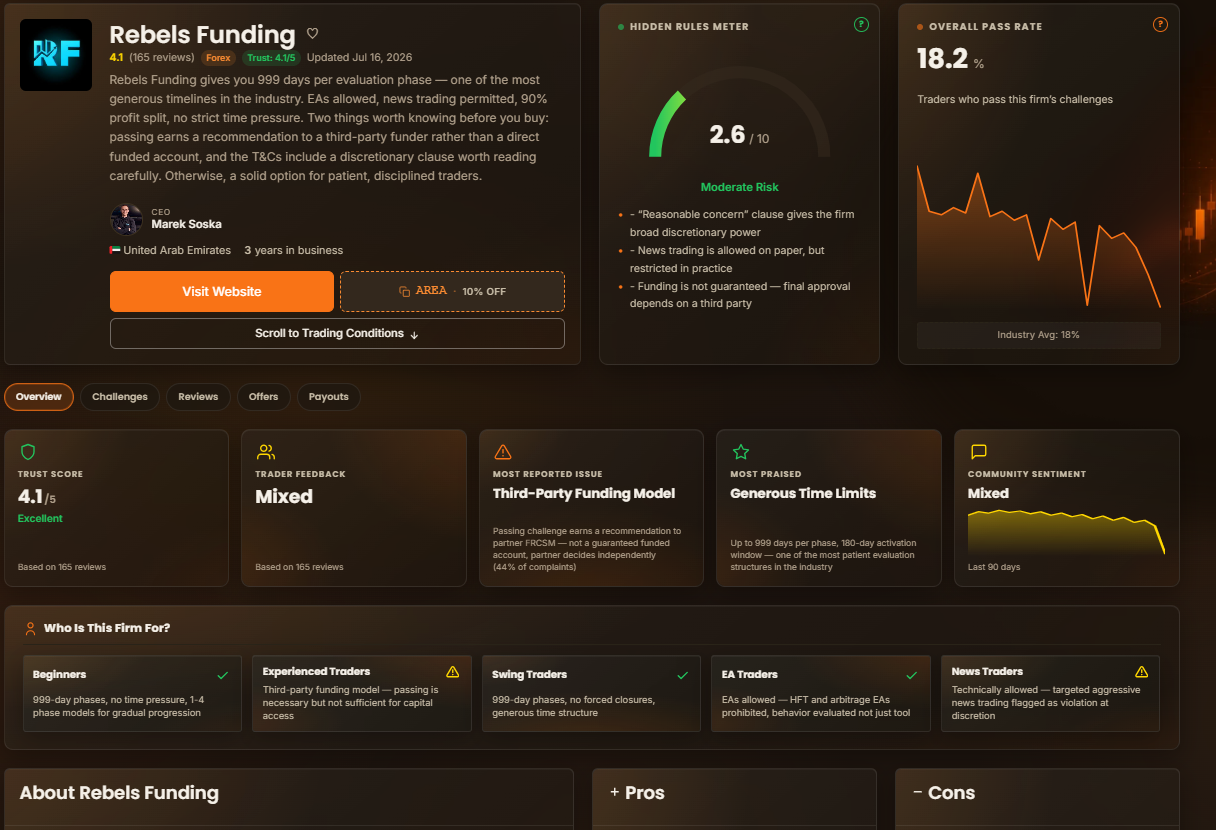Click the Most Praised star icon
Image resolution: width=1216 pixels, height=830 pixels.
[x=741, y=452]
